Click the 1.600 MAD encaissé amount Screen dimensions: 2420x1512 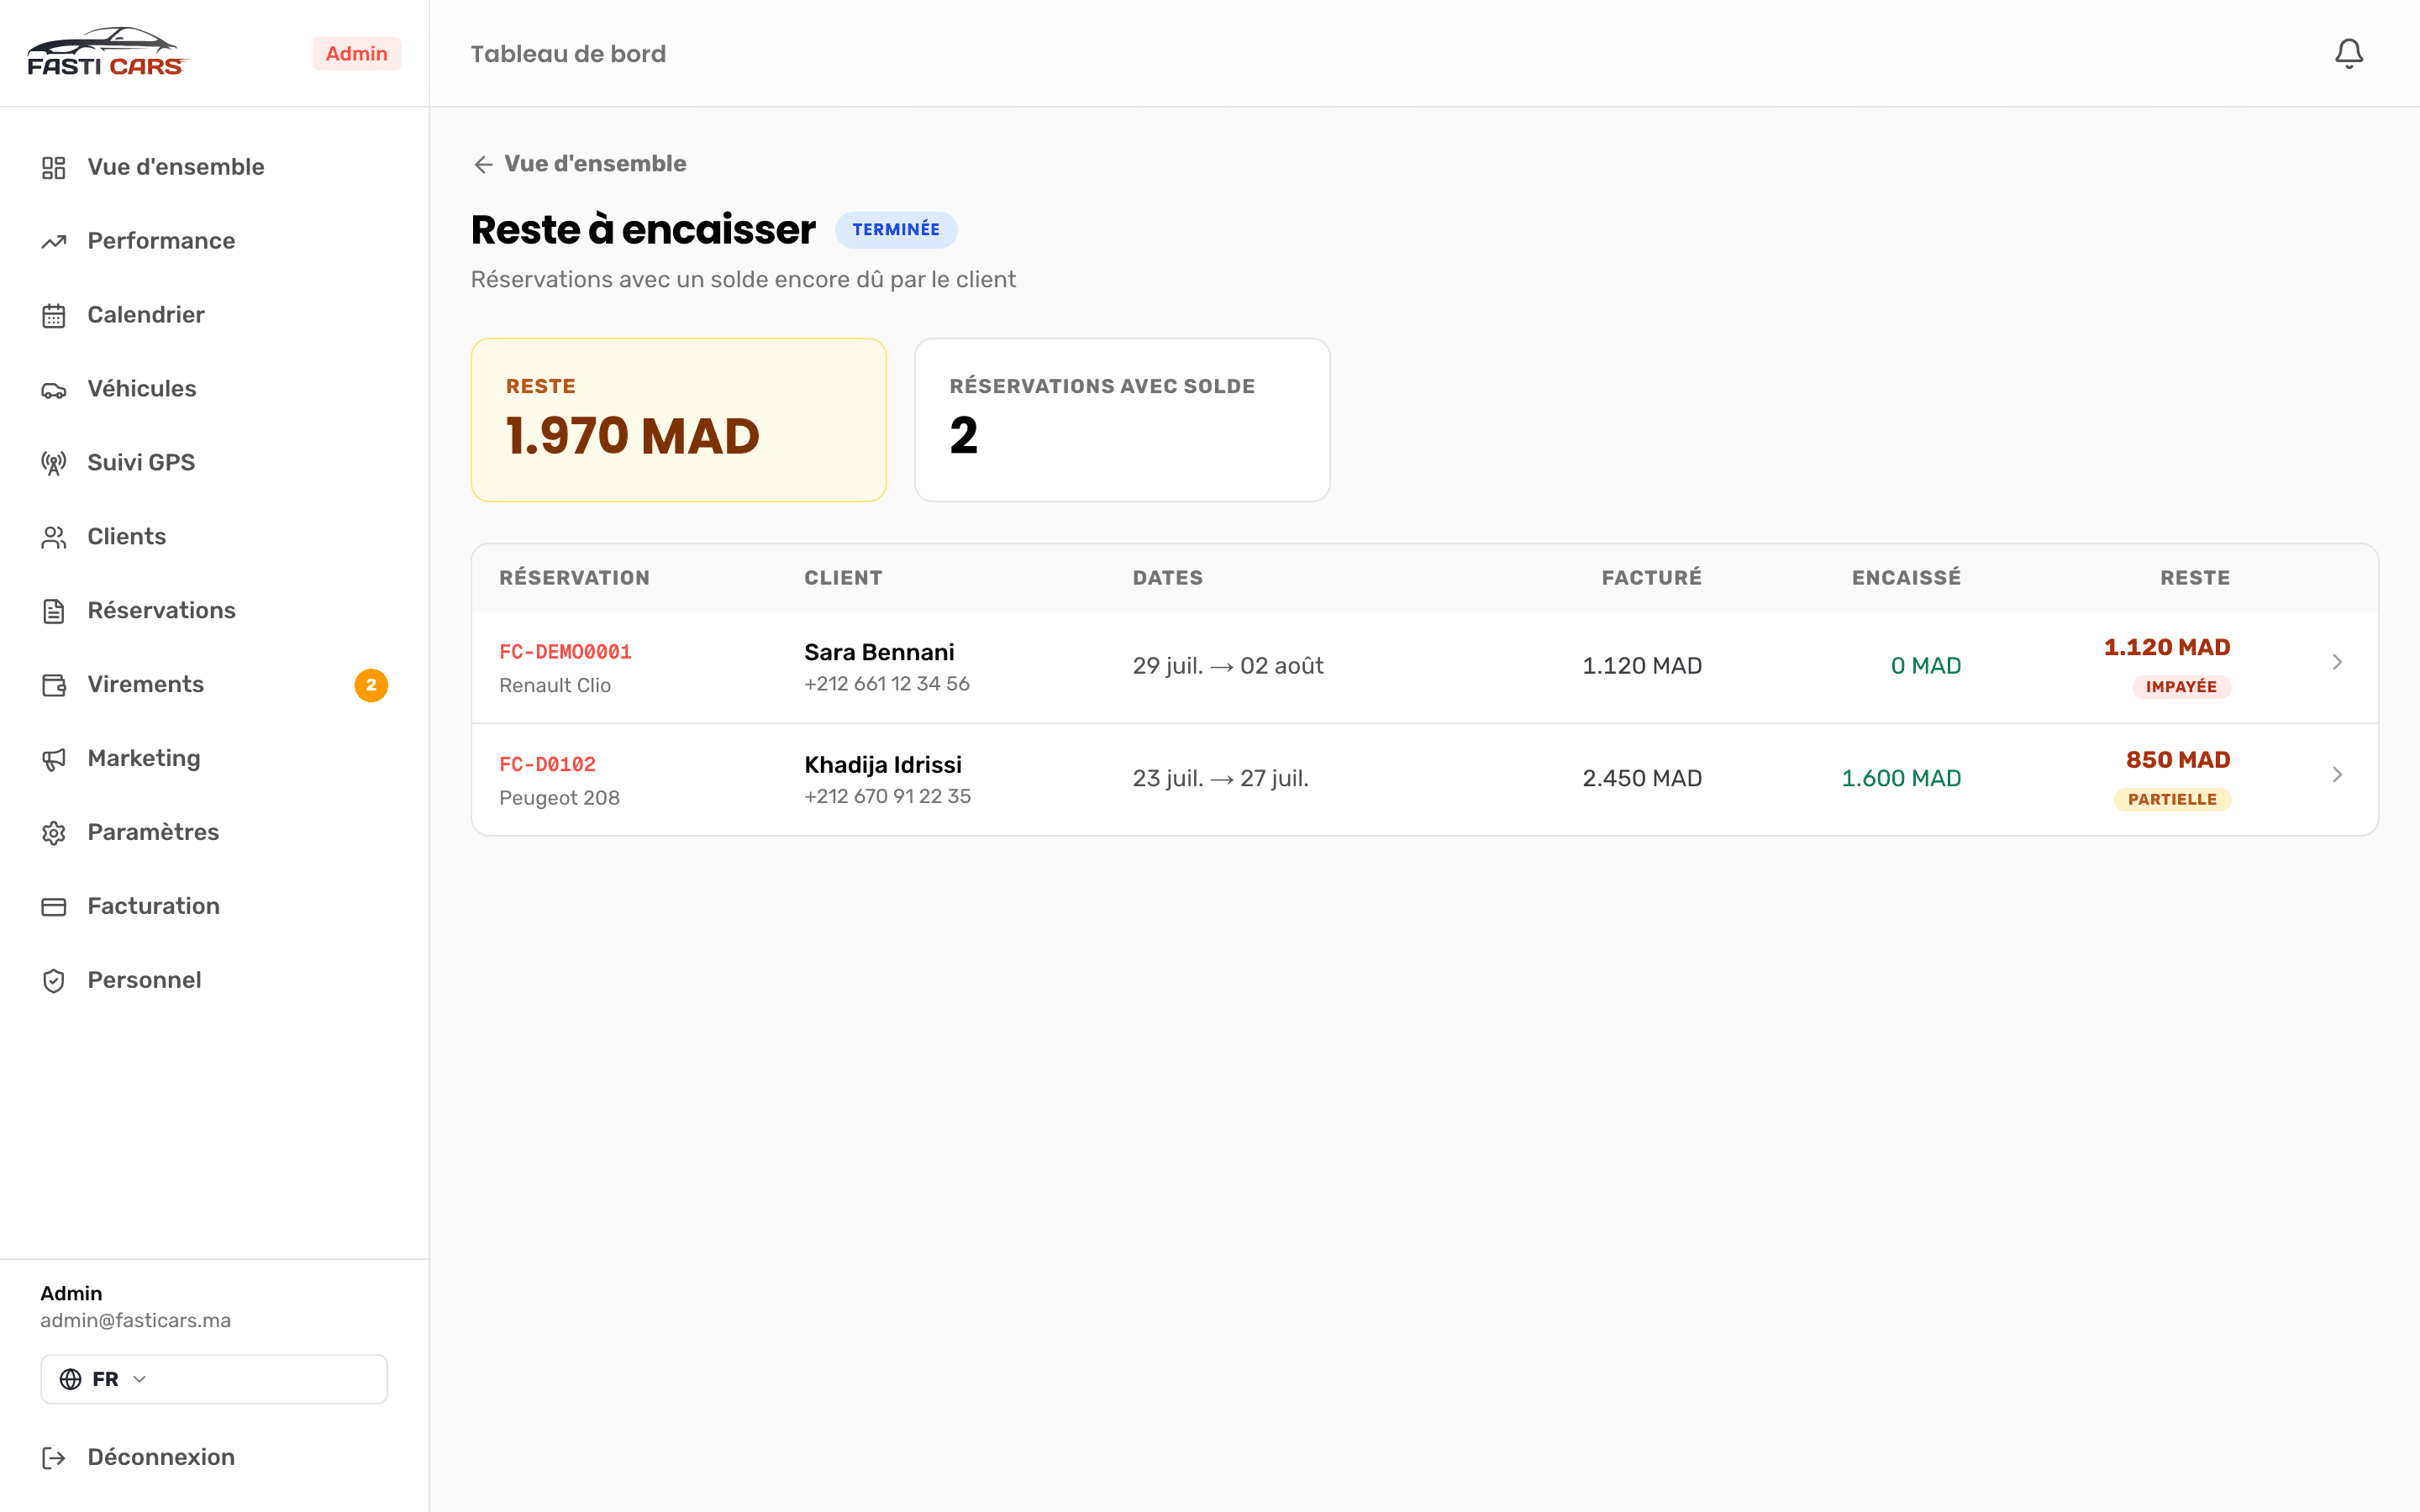pyautogui.click(x=1901, y=779)
